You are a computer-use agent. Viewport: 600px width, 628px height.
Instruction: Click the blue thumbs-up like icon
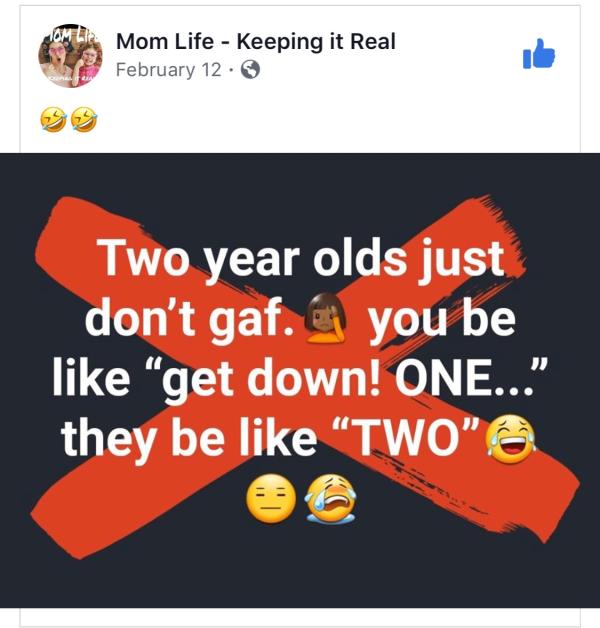point(539,54)
